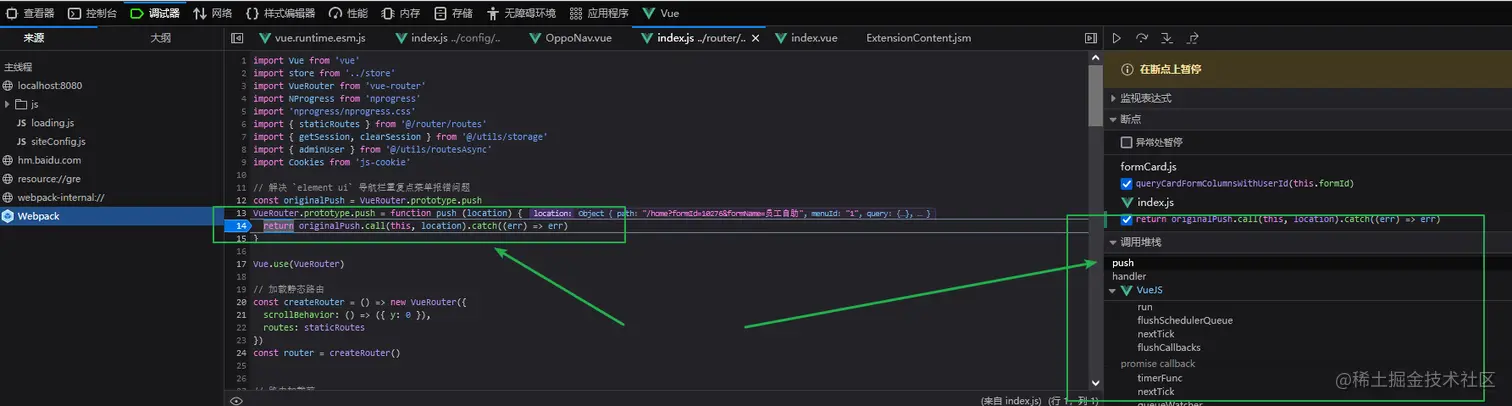Close the index.js ../router/ tab

754,38
